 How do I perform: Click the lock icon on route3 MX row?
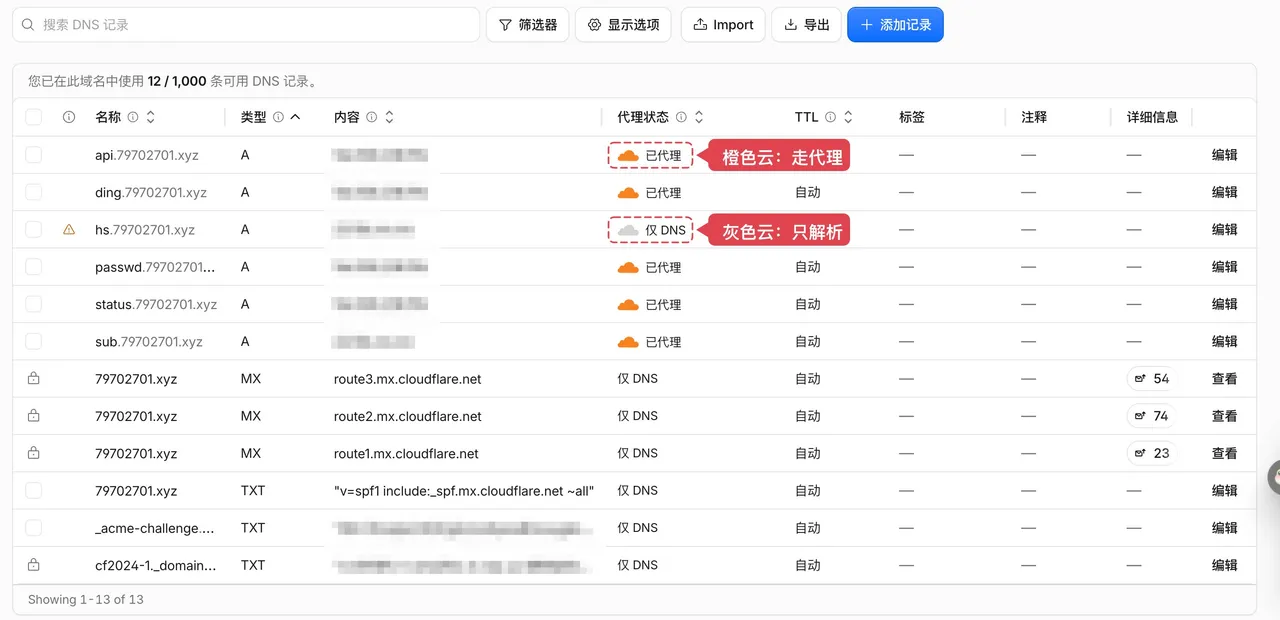coord(34,378)
